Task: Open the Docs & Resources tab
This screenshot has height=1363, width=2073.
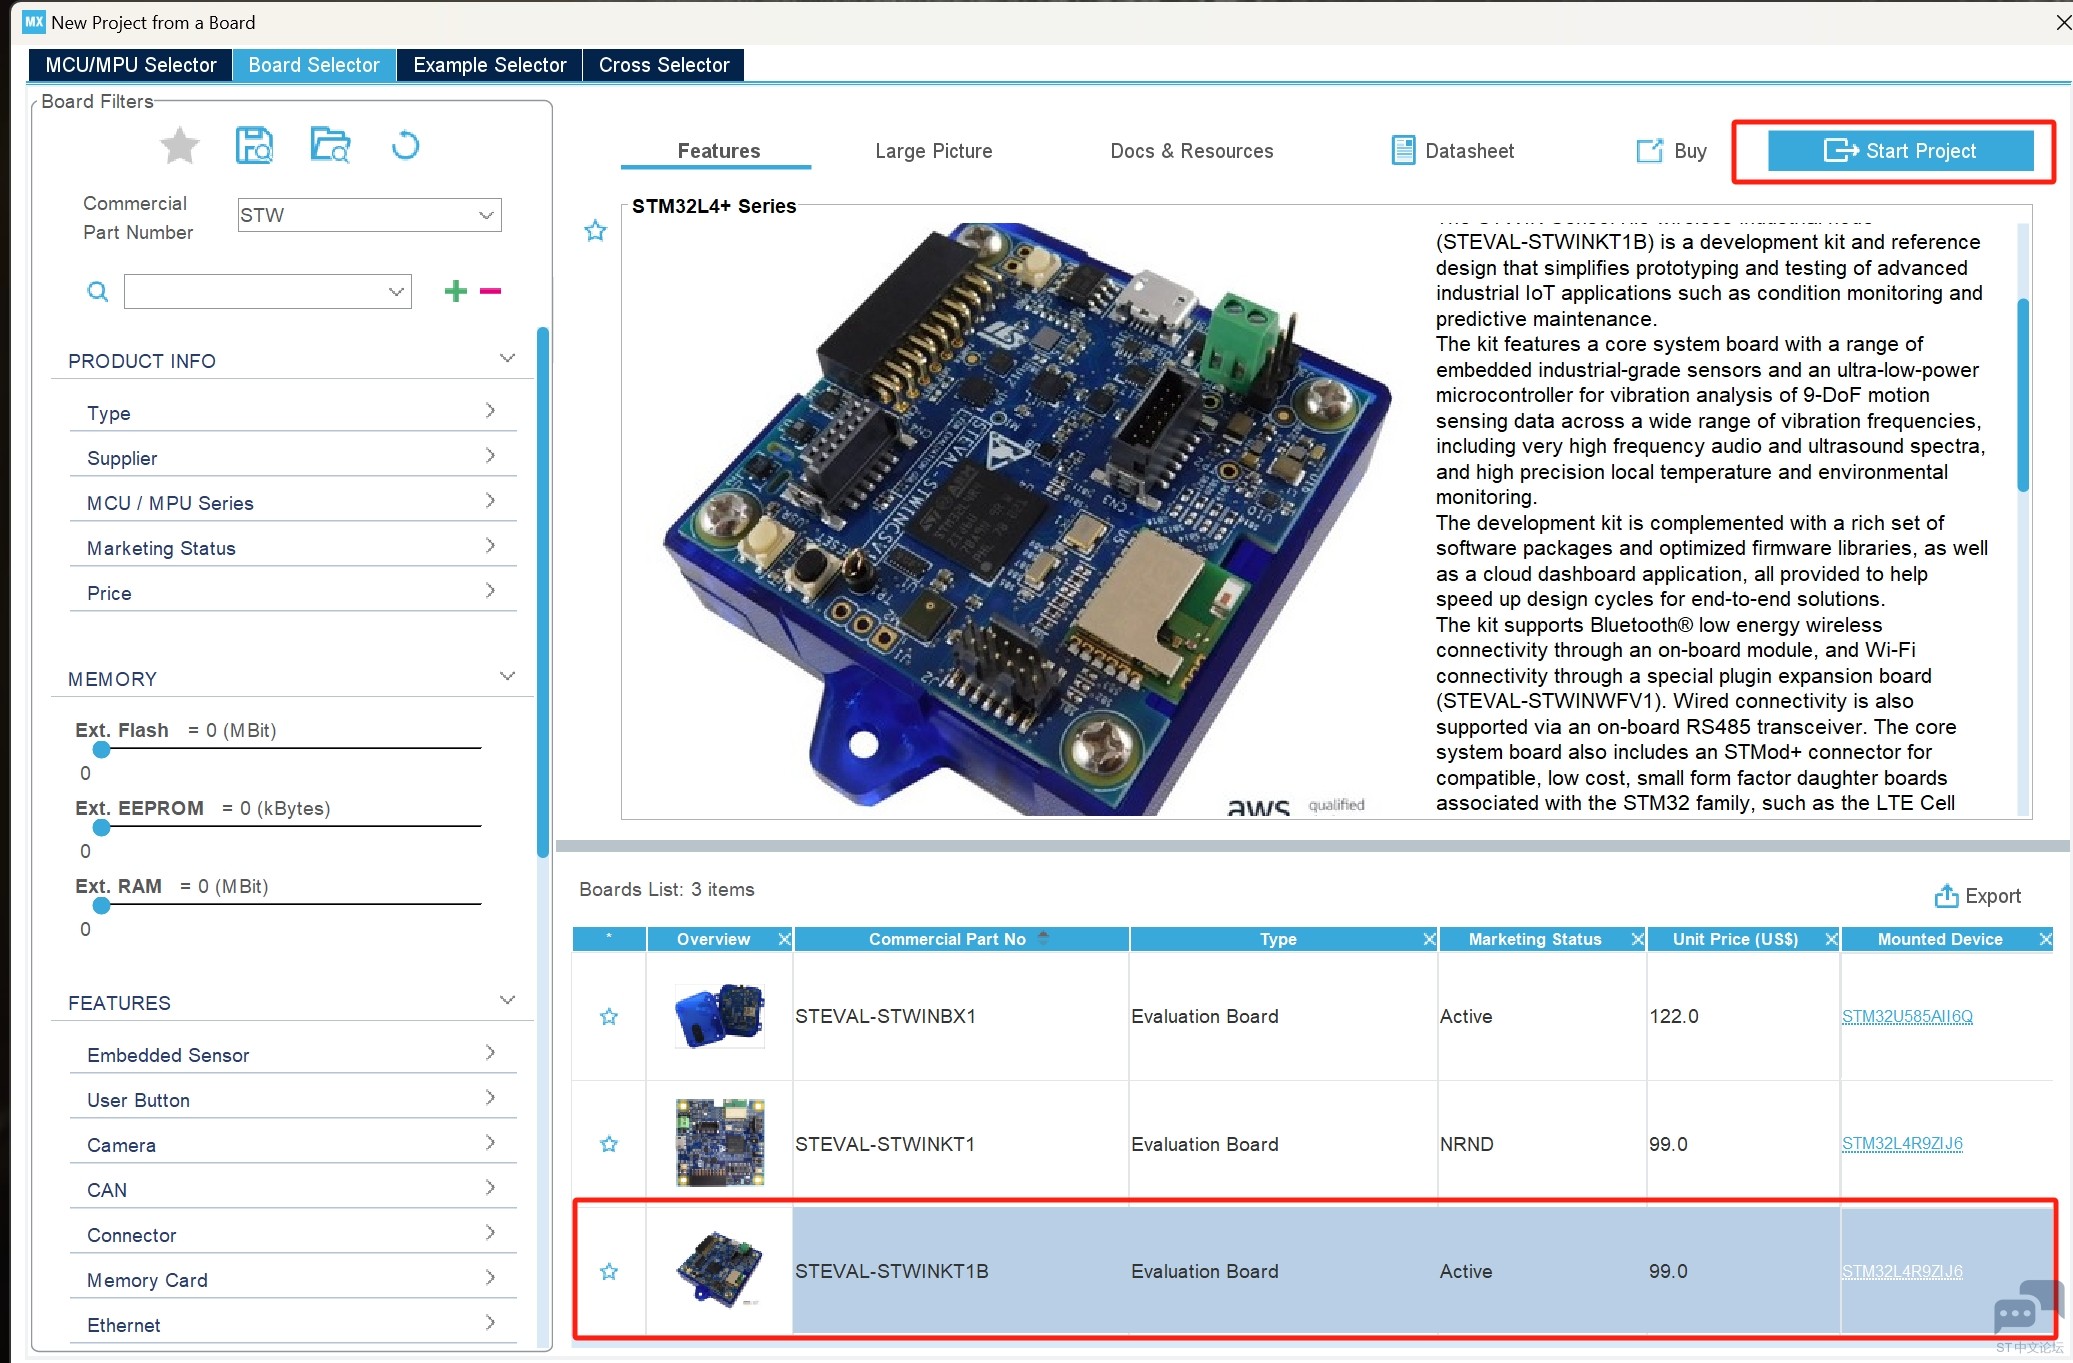Action: (x=1192, y=151)
